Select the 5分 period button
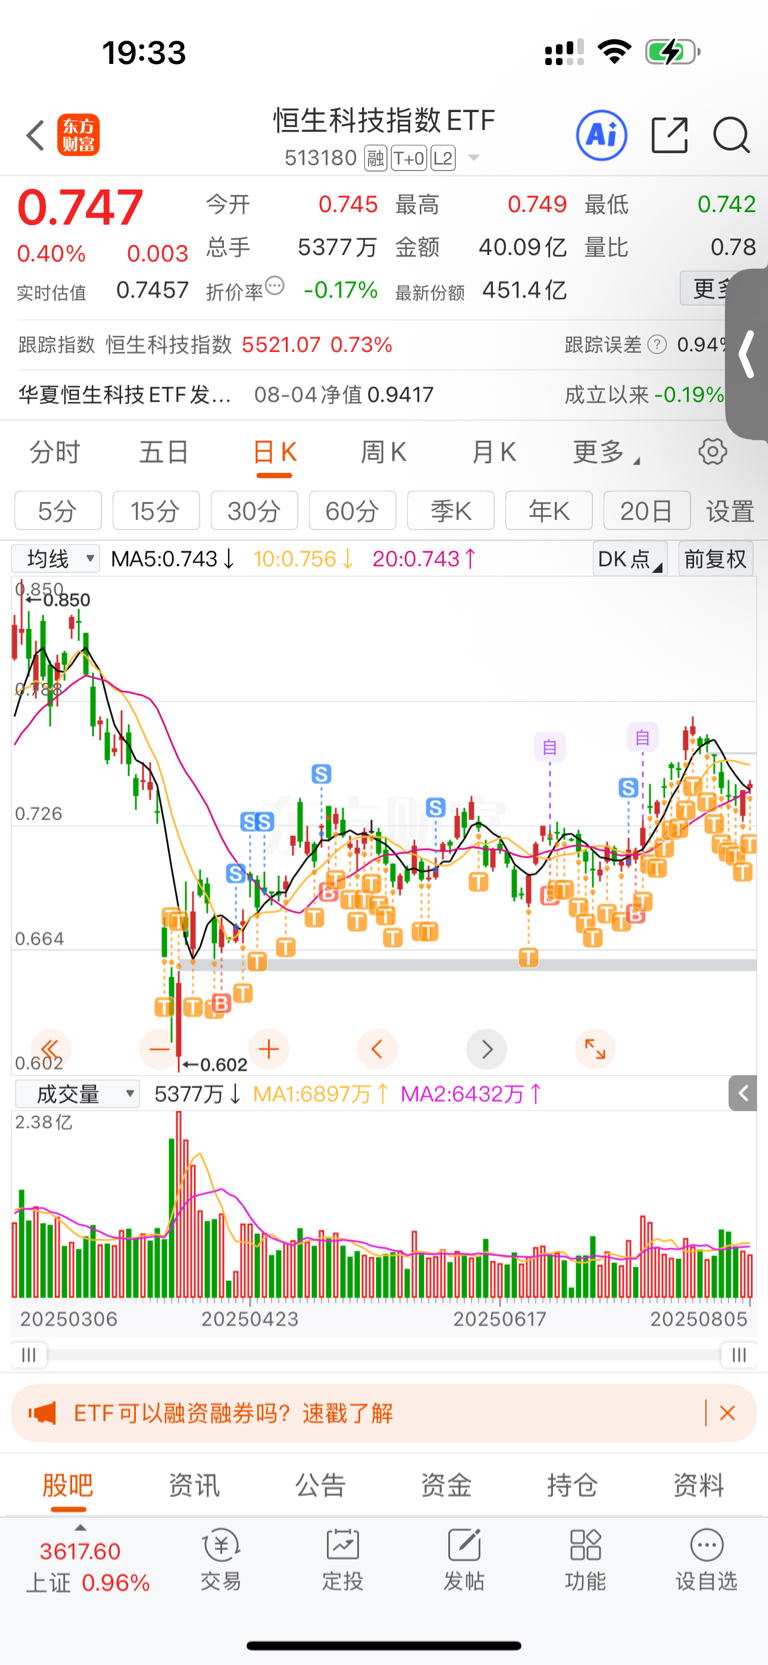This screenshot has height=1665, width=768. point(58,511)
